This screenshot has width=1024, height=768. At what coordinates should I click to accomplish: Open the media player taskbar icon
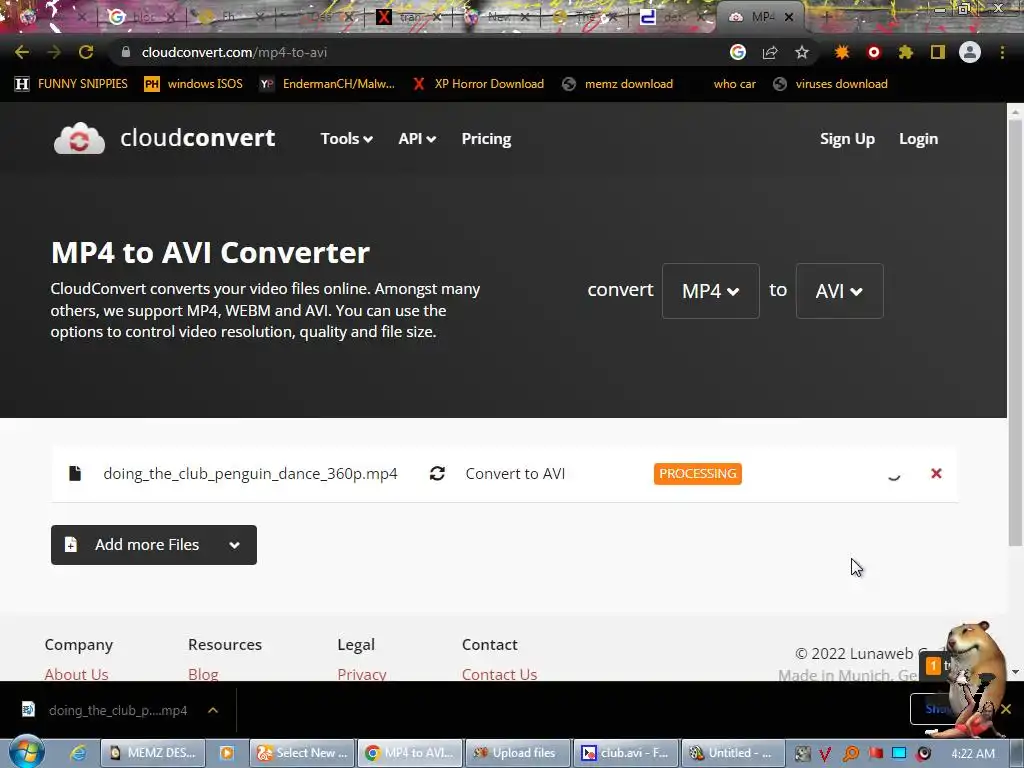pyautogui.click(x=227, y=753)
